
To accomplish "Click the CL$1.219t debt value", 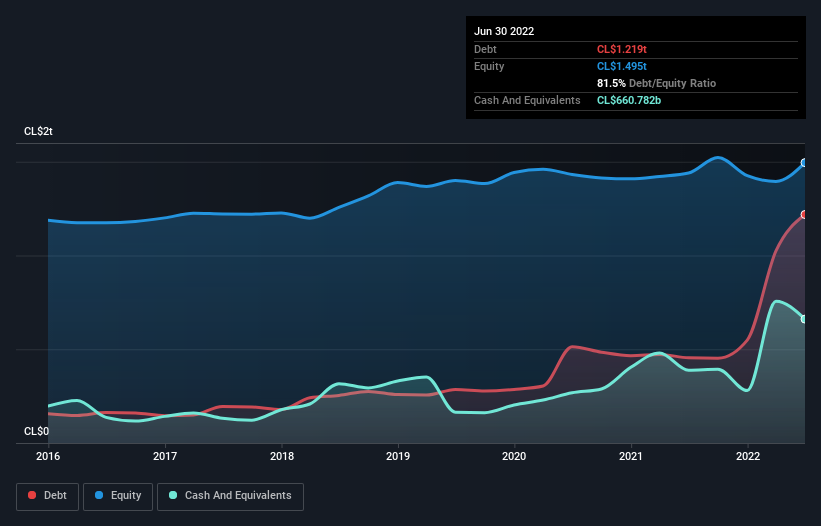I will (x=622, y=49).
